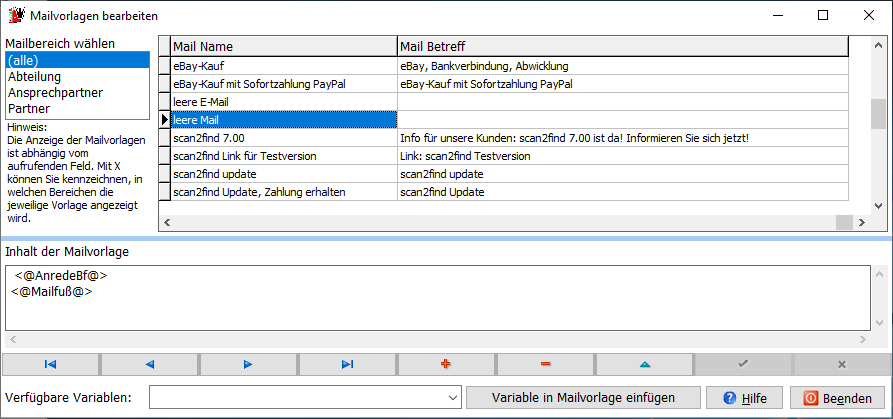Select scan2find Update, Zahlung erhalten cell

284,192
